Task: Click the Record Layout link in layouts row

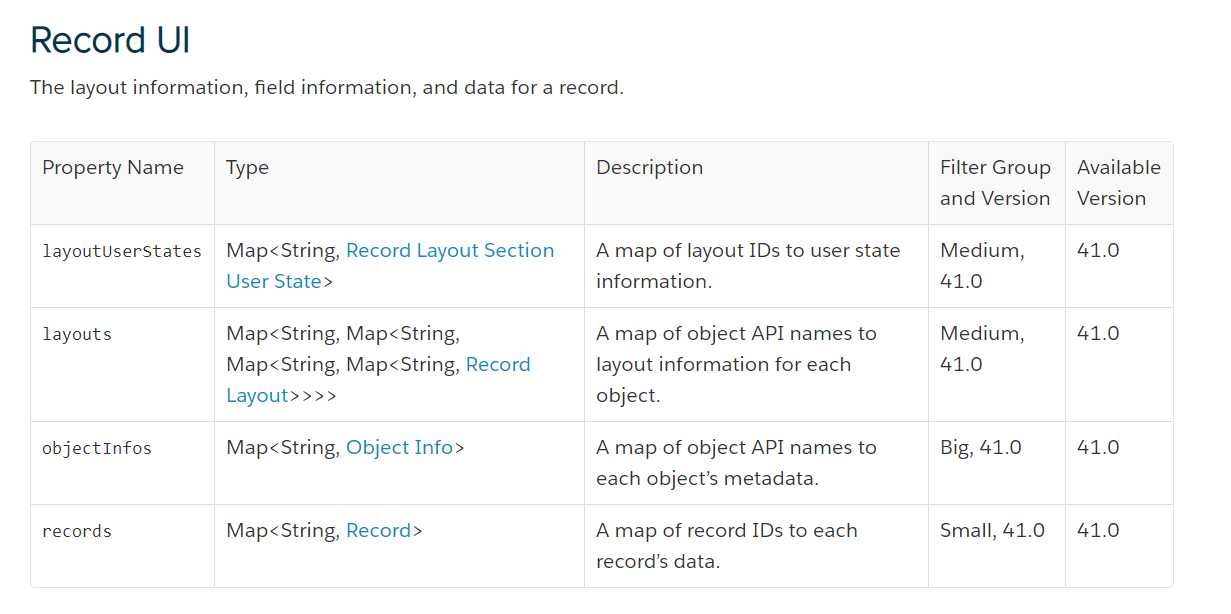Action: 378,380
